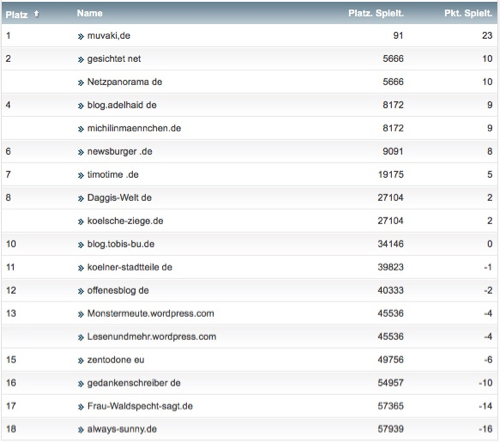Image resolution: width=500 pixels, height=443 pixels.
Task: Select the points value -16
Action: pos(486,429)
